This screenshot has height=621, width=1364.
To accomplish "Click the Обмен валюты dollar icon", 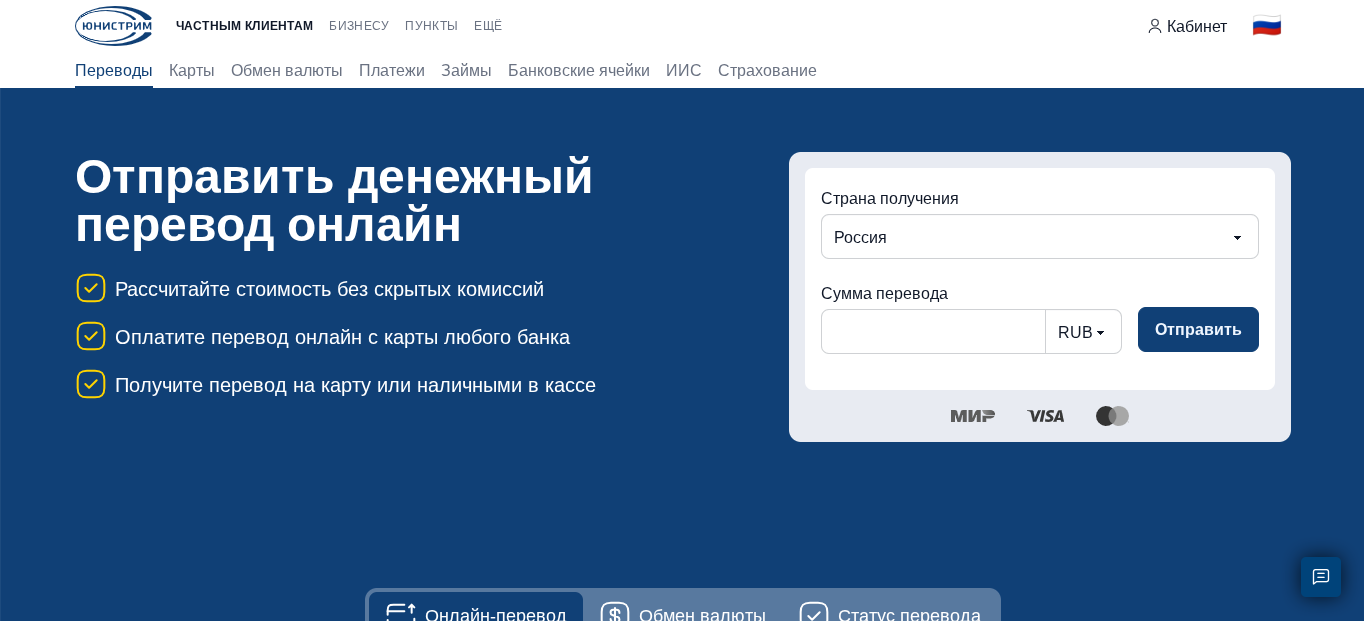I will click(615, 614).
